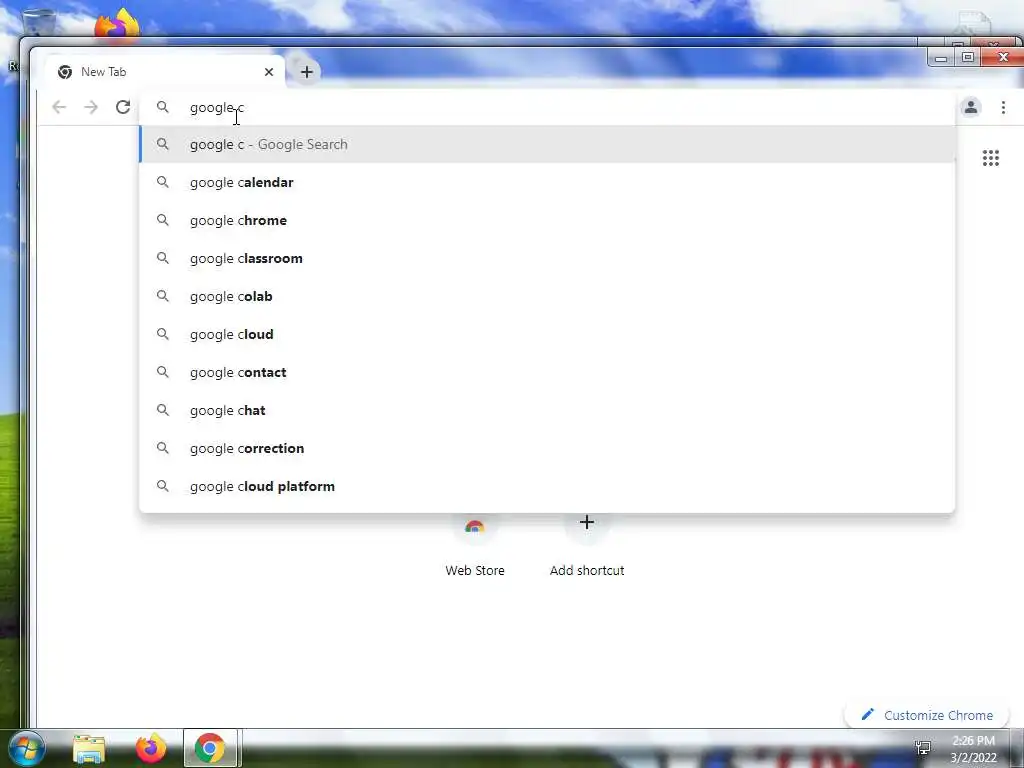Open Customize Chrome button
This screenshot has height=768, width=1024.
coord(927,715)
